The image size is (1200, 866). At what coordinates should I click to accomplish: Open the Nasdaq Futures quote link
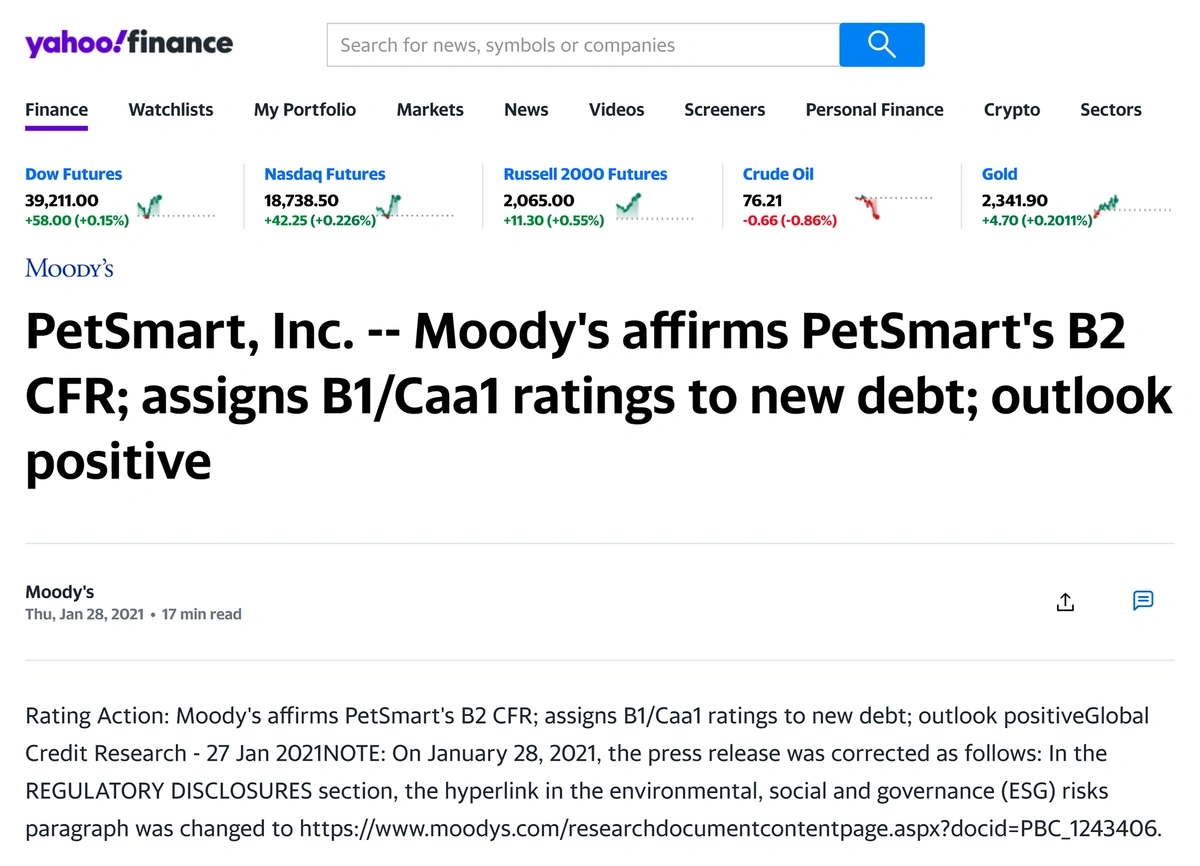[325, 174]
